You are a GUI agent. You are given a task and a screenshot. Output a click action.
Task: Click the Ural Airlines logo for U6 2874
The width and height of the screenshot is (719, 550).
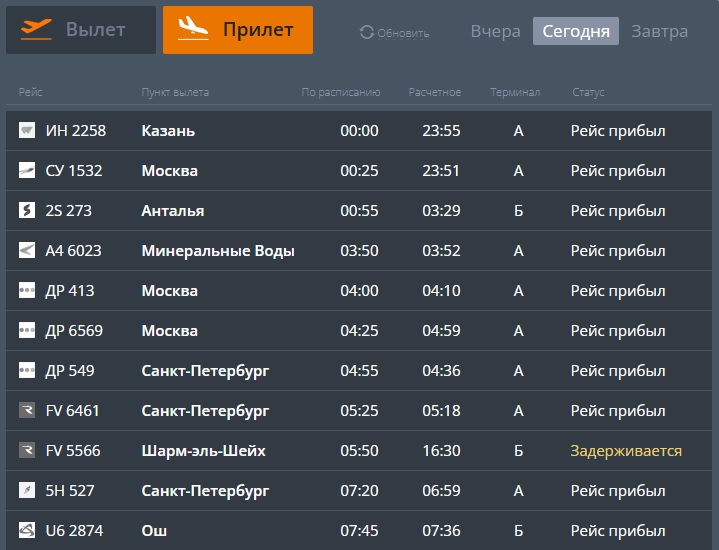point(27,531)
